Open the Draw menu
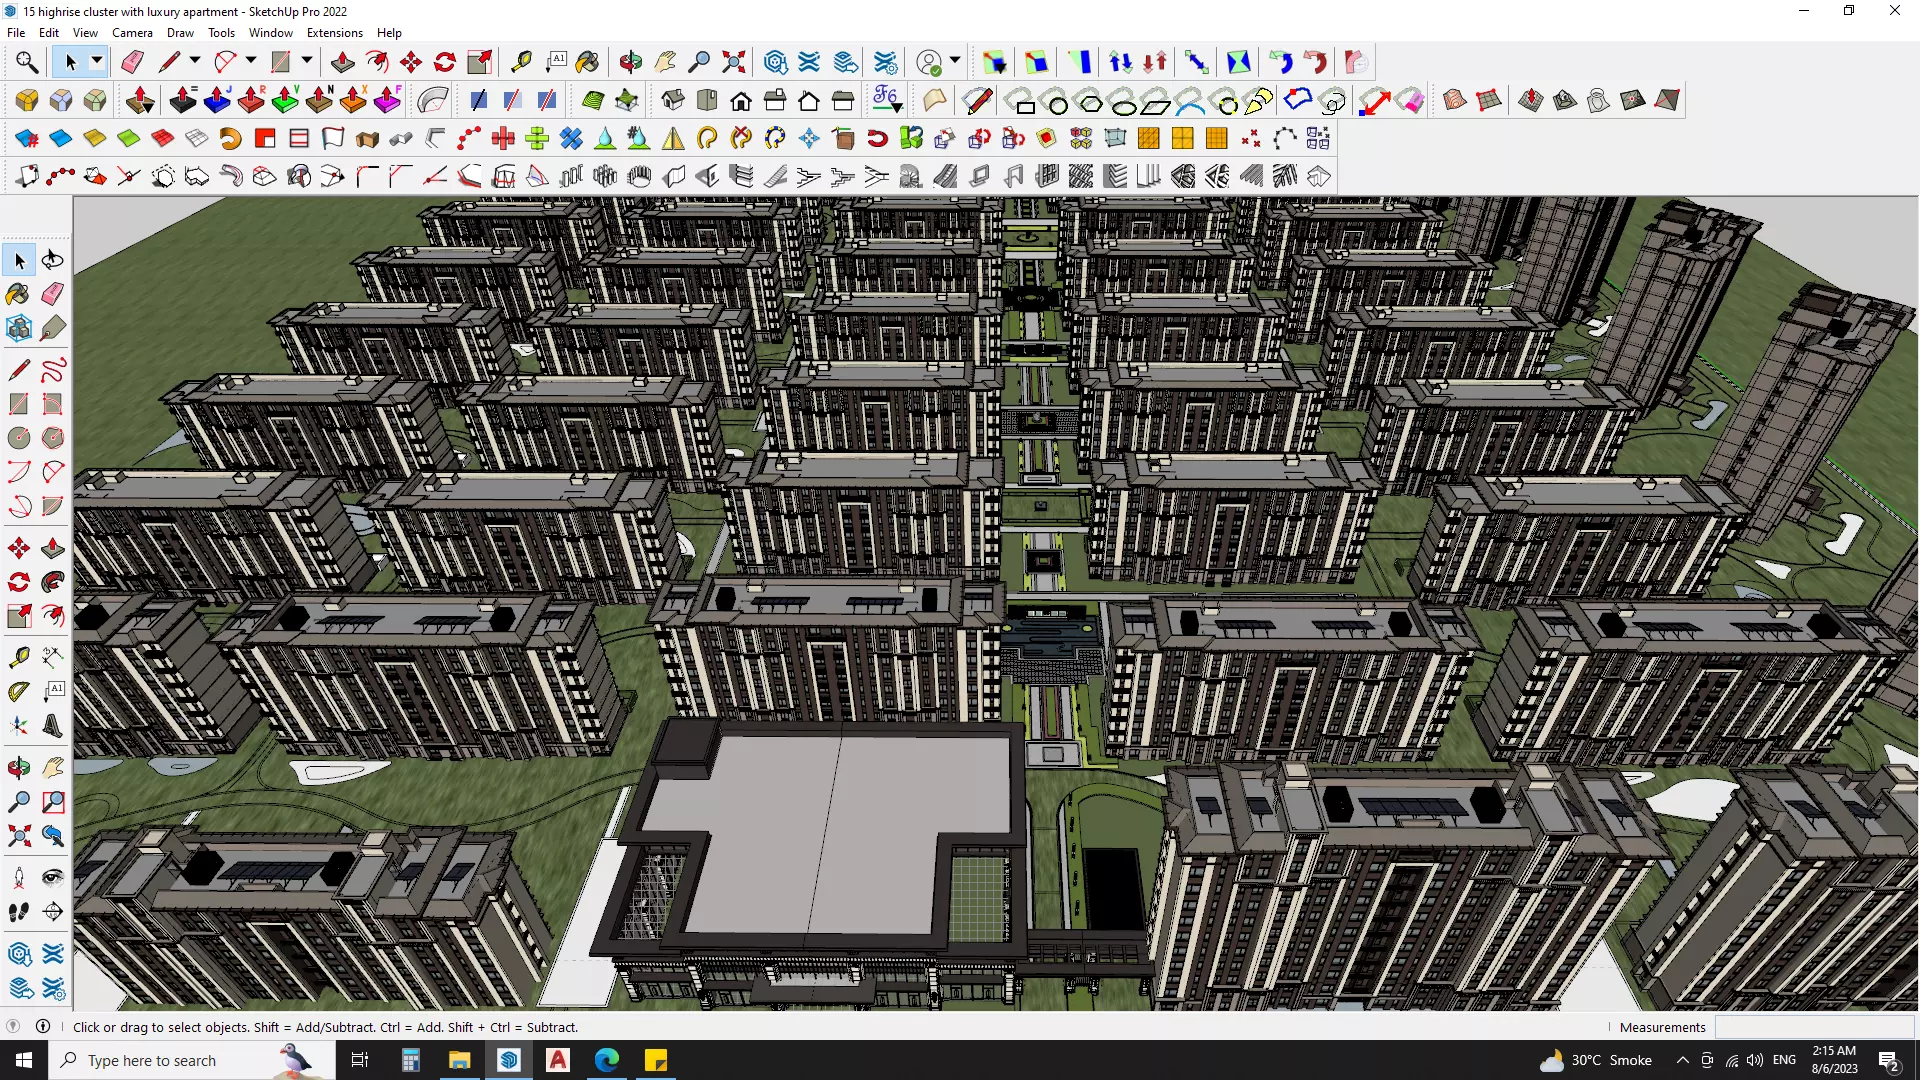 (180, 32)
